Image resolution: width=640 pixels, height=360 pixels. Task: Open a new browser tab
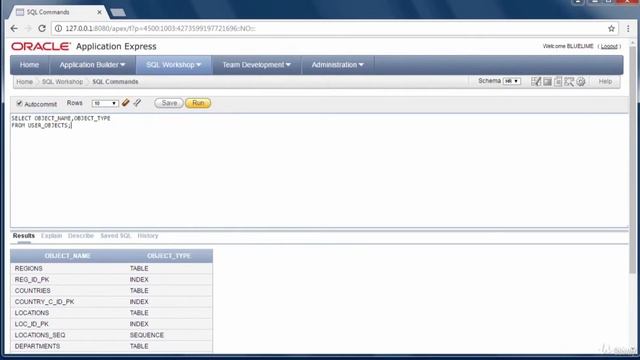[x=118, y=12]
